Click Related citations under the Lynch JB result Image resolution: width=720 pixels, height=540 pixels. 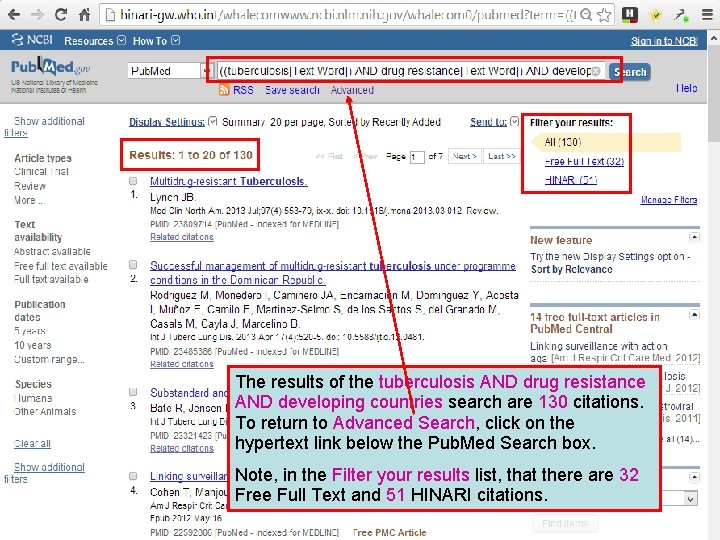point(182,237)
